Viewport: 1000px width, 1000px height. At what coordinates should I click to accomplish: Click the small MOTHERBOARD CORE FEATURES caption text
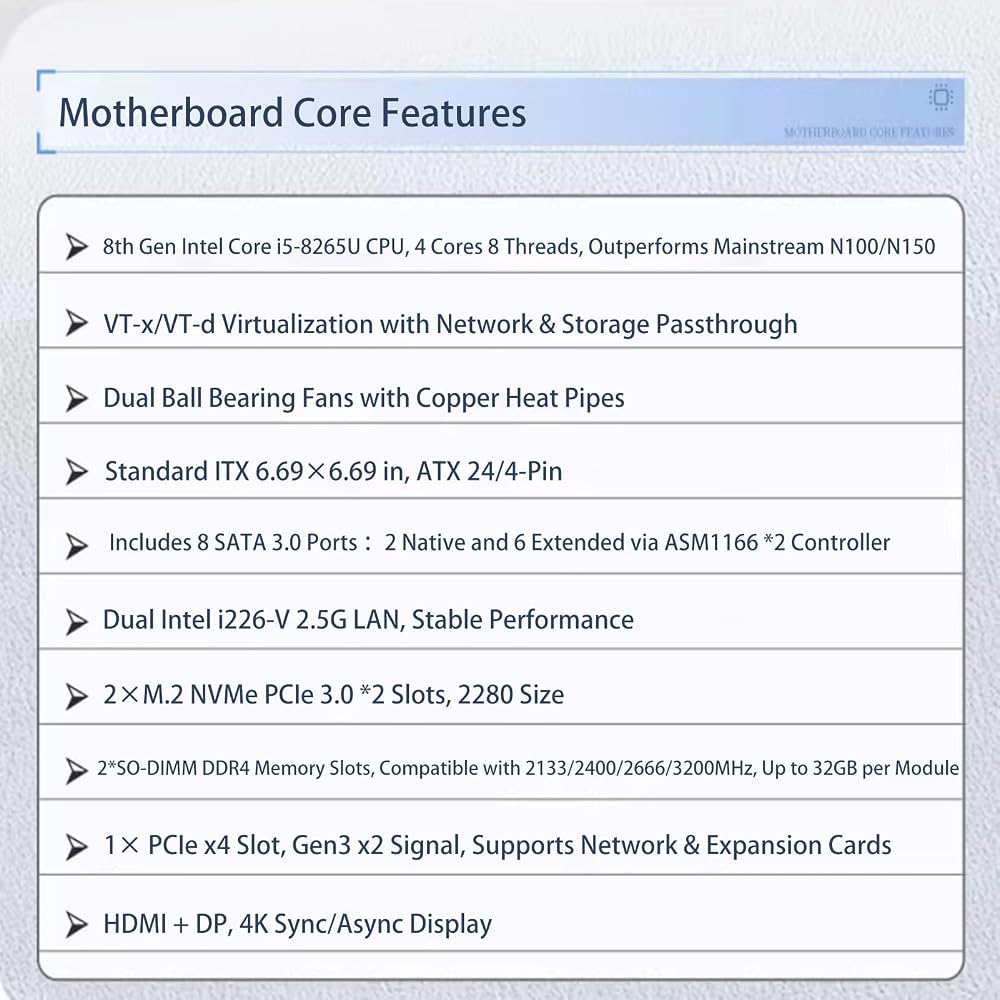click(x=869, y=132)
